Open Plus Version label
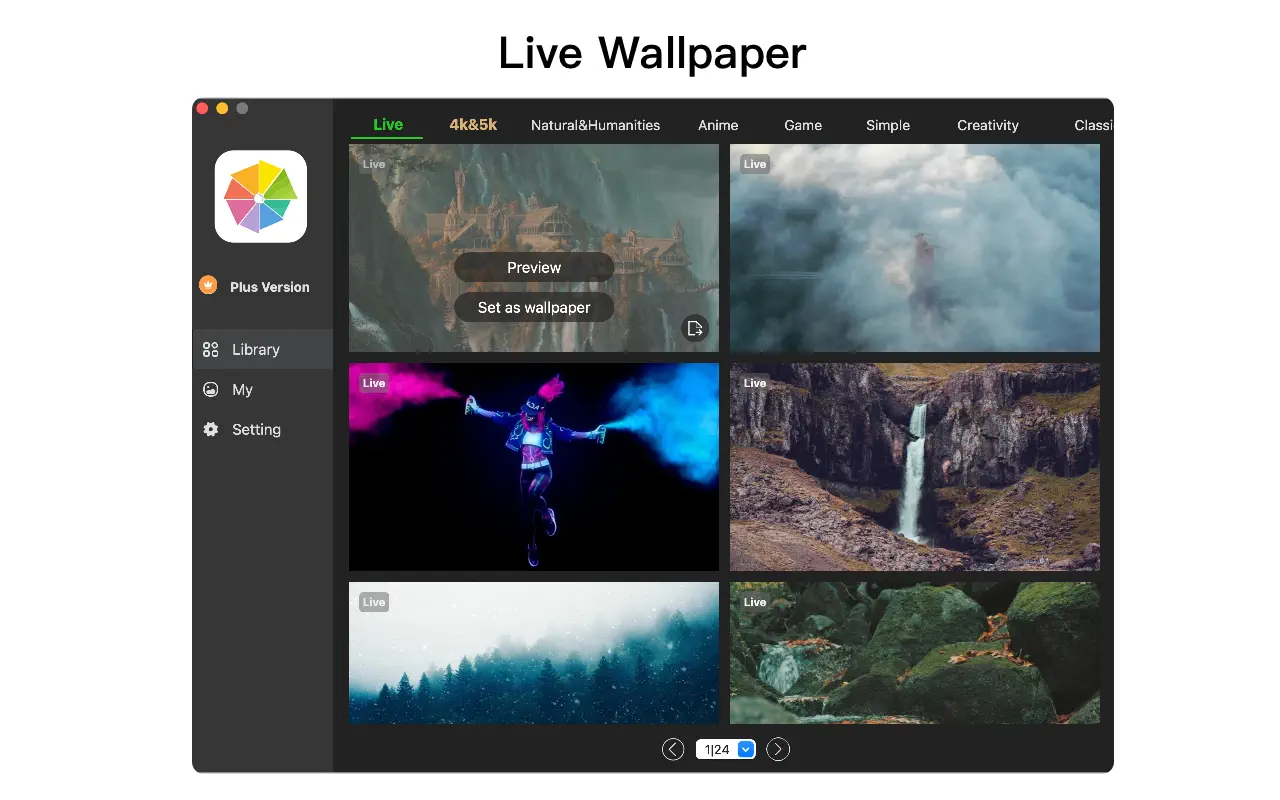The height and width of the screenshot is (800, 1280). click(x=270, y=287)
